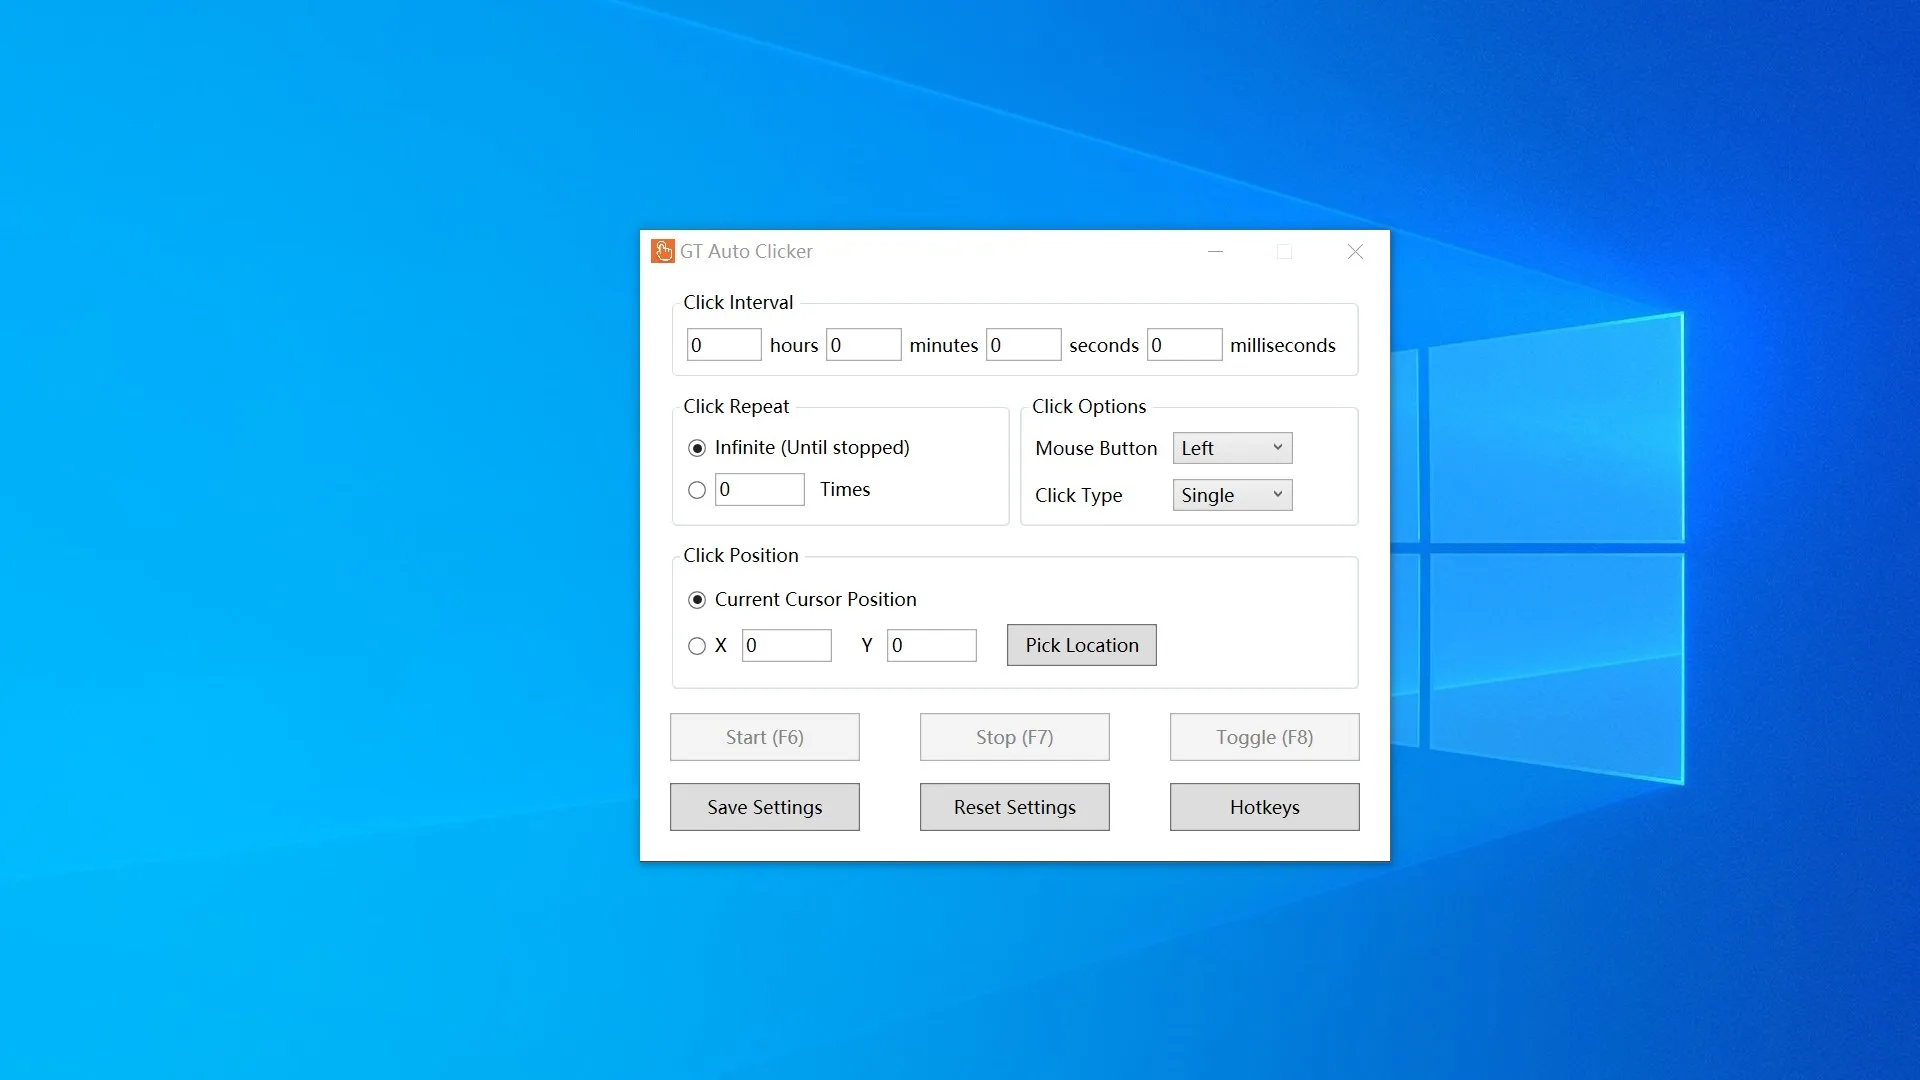Image resolution: width=1920 pixels, height=1080 pixels.
Task: Open the Mouse Button dropdown
Action: 1232,448
